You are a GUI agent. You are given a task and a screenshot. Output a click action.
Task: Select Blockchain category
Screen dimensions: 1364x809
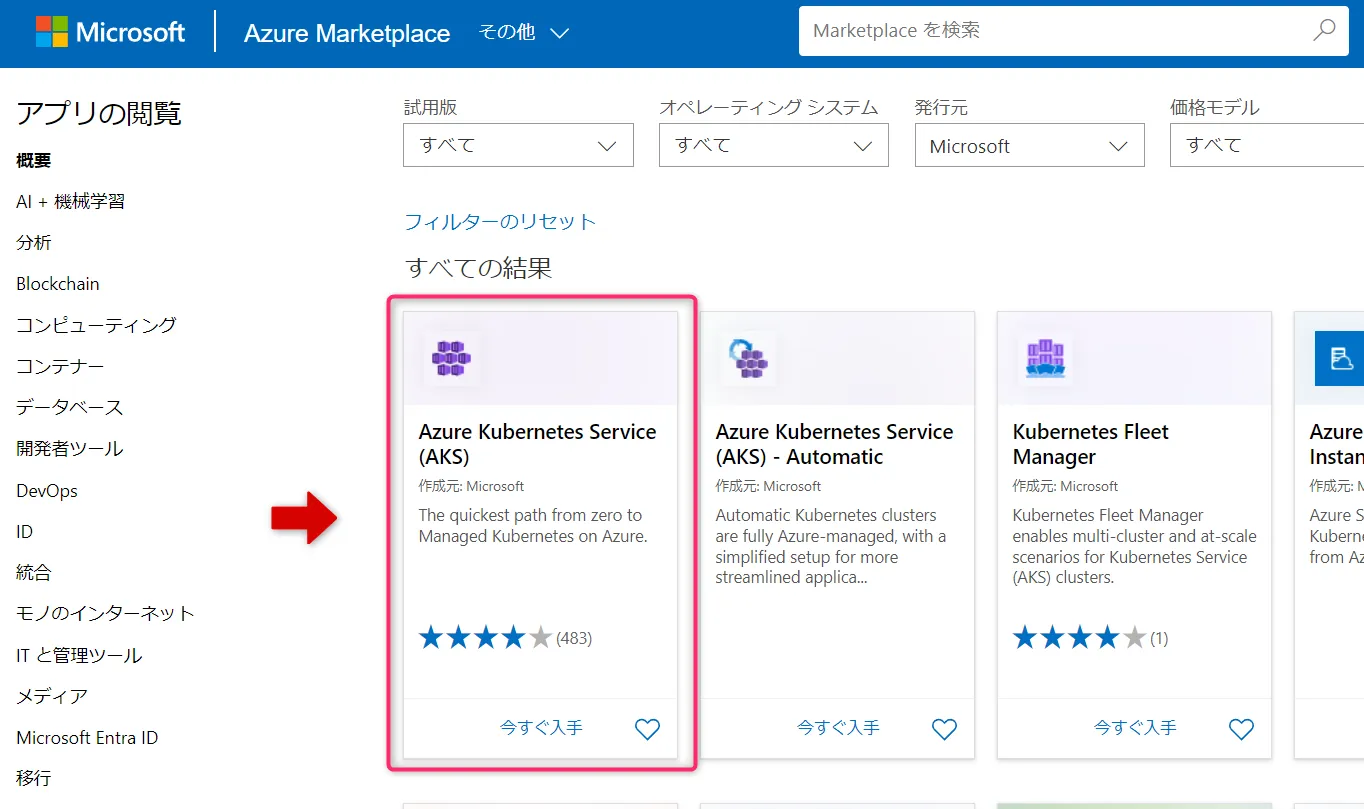tap(58, 284)
